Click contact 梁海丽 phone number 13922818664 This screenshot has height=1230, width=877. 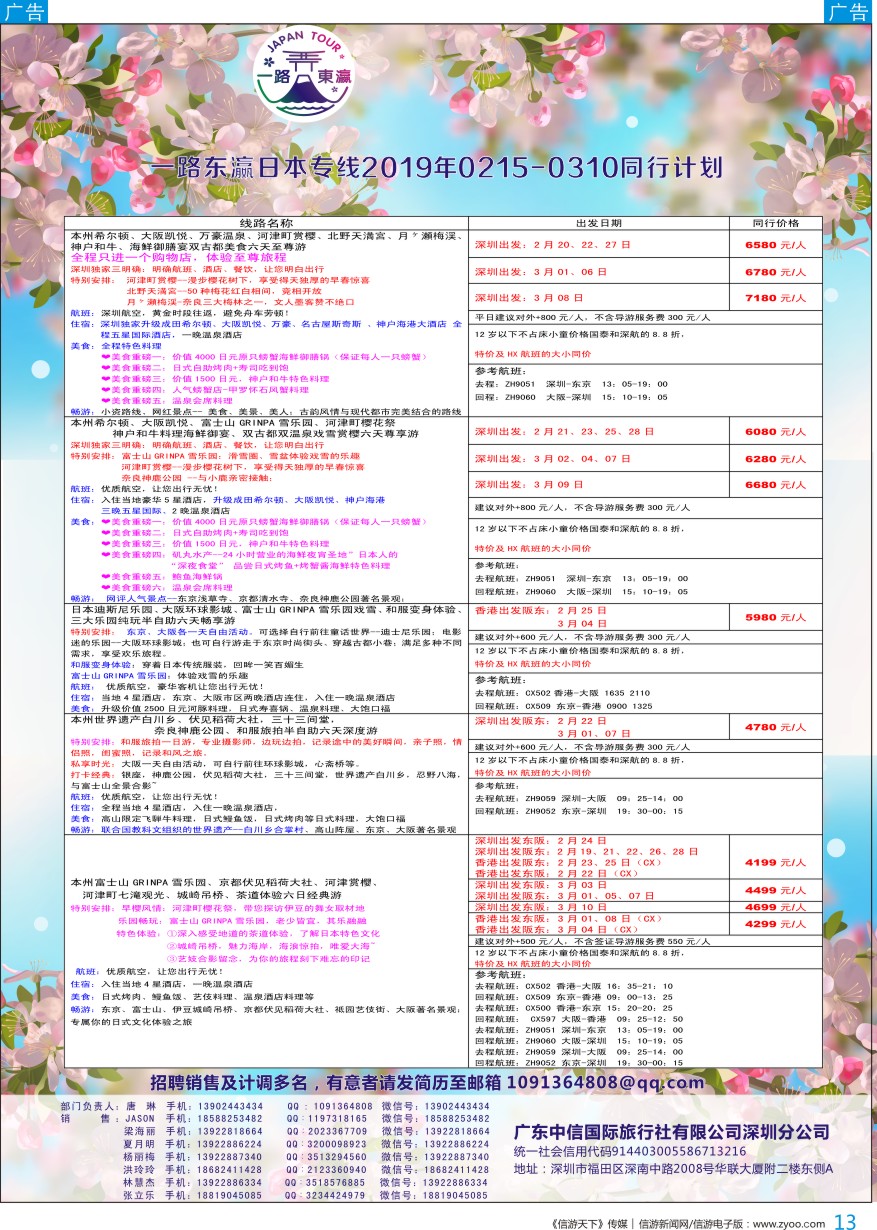(230, 1130)
